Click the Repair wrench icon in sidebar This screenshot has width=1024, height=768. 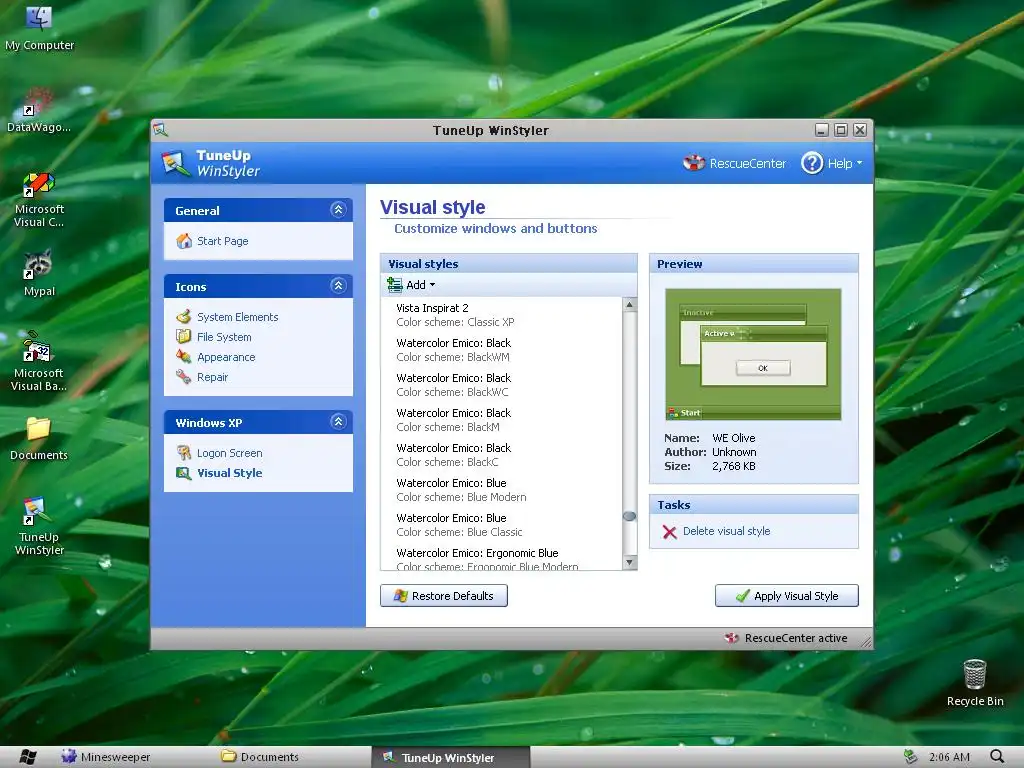[x=184, y=377]
